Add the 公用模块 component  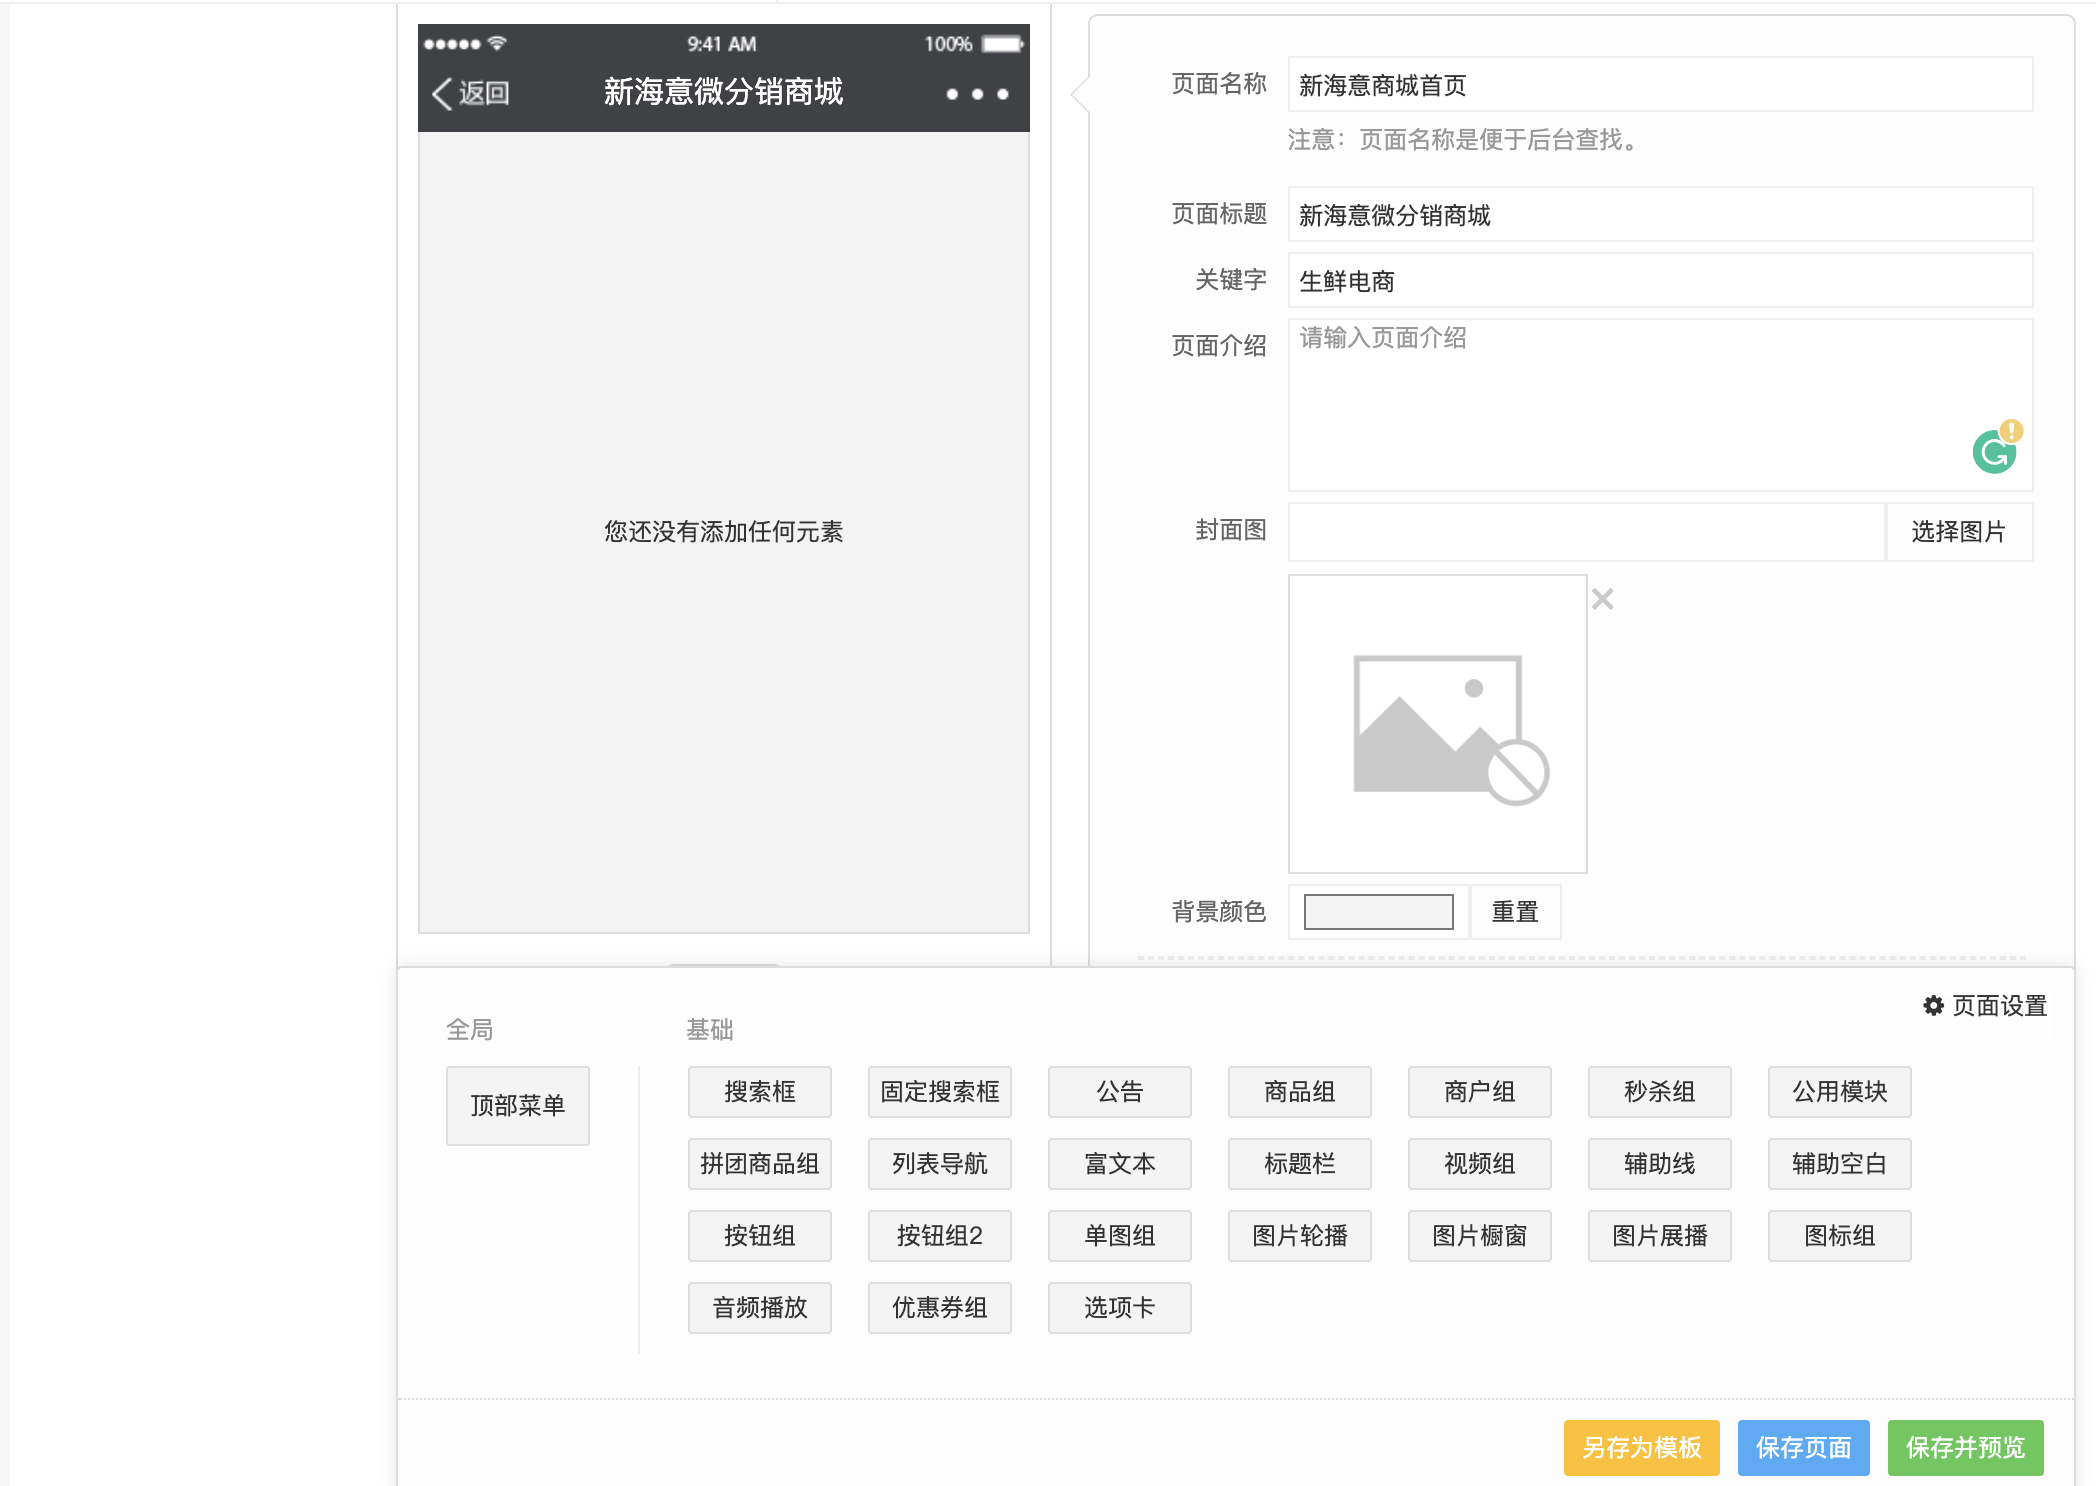(1840, 1091)
